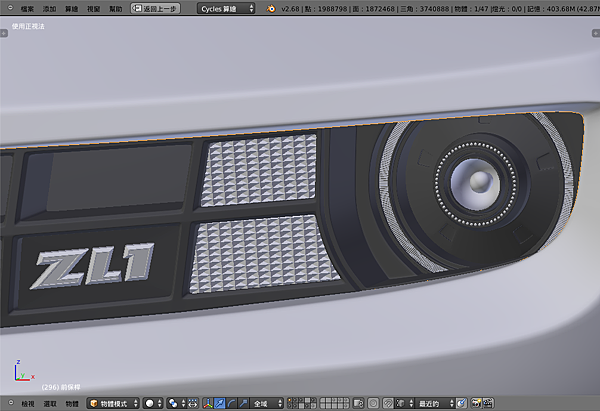Select the first highlighted layer button

pos(291,401)
